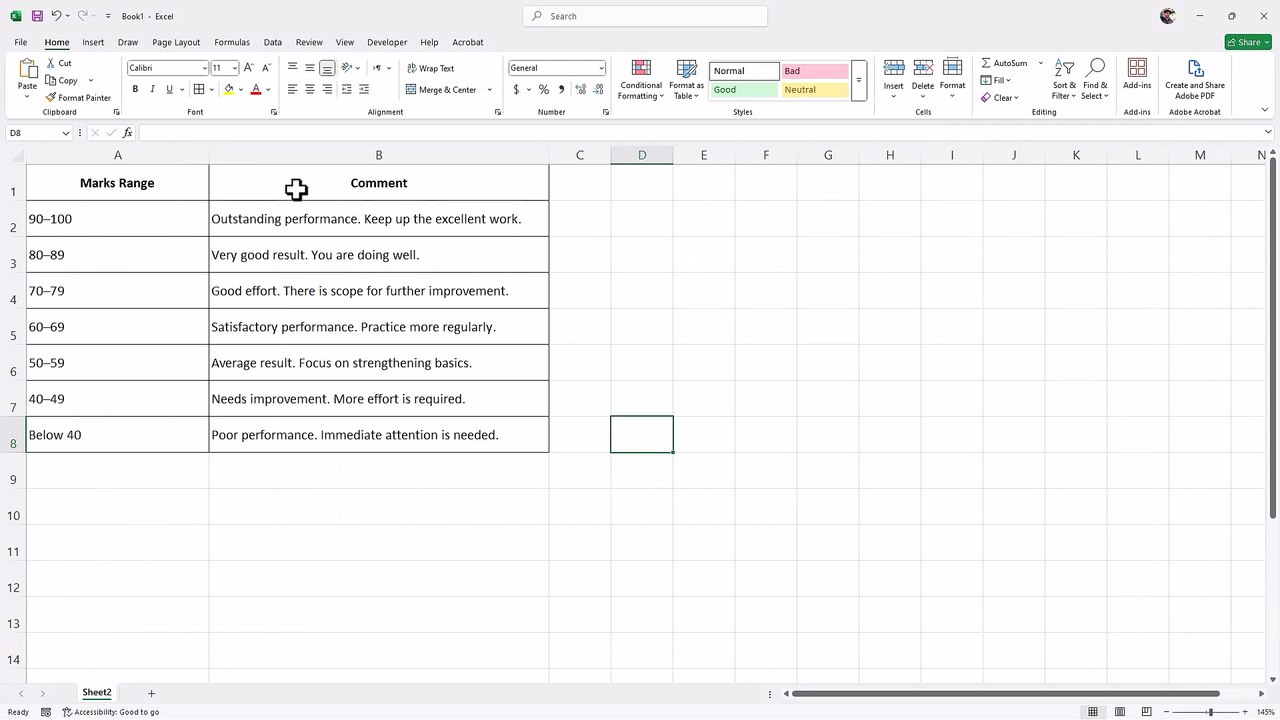Image resolution: width=1280 pixels, height=720 pixels.
Task: Apply the Neutral cell style swatch
Action: pyautogui.click(x=815, y=90)
